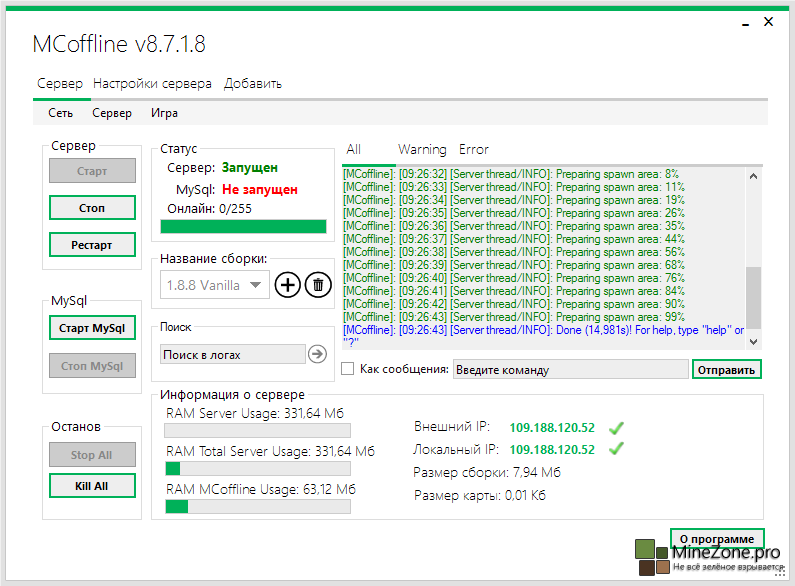This screenshot has height=586, width=795.
Task: Click green checkmark next to external IP
Action: 617,428
